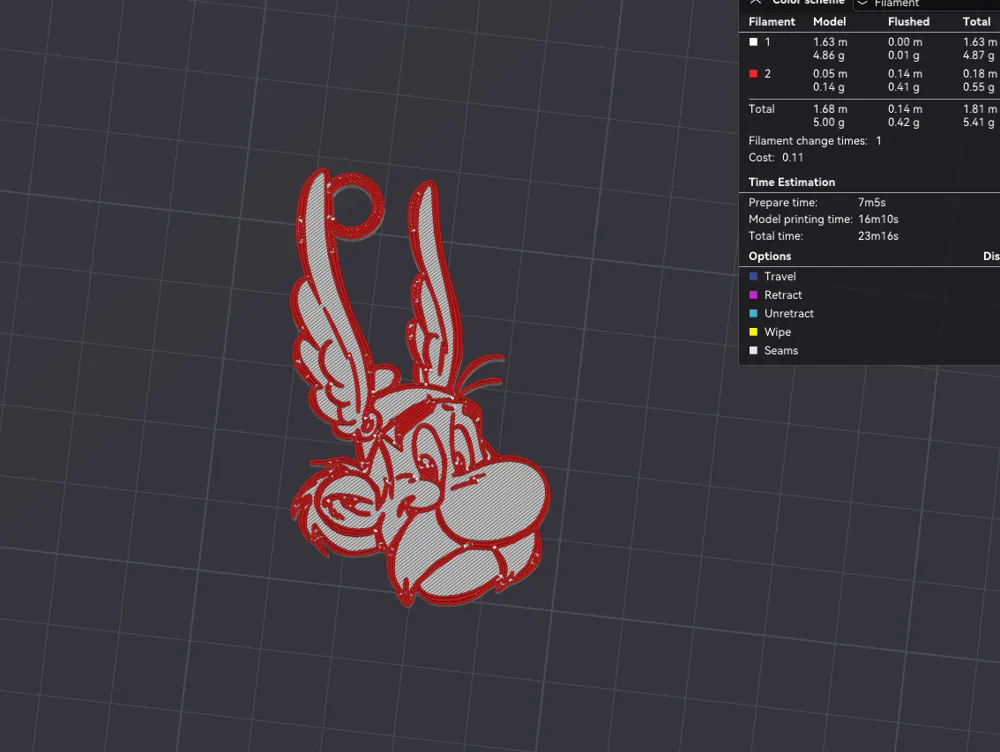The width and height of the screenshot is (1000, 752).
Task: Click the Time Estimation section header
Action: (791, 182)
